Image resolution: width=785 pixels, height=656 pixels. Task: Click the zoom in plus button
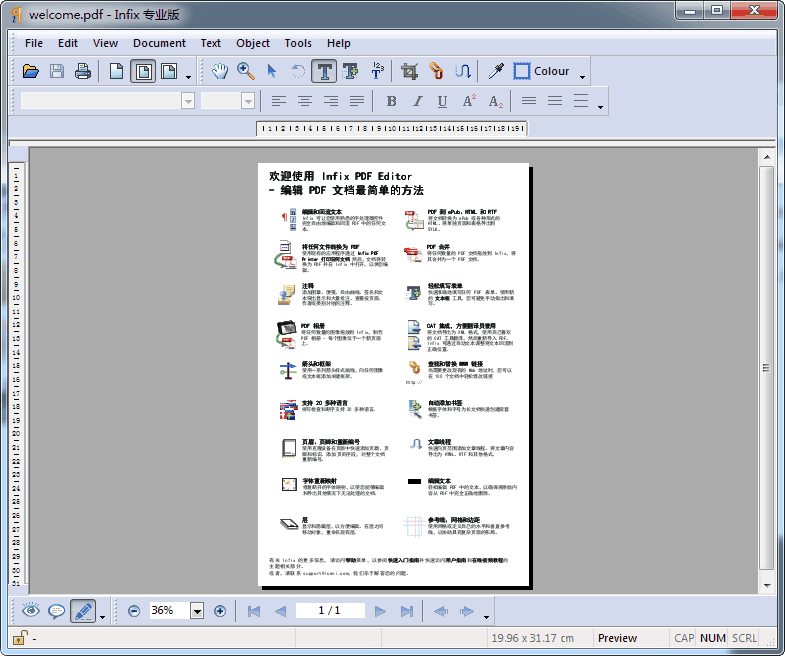pyautogui.click(x=220, y=611)
